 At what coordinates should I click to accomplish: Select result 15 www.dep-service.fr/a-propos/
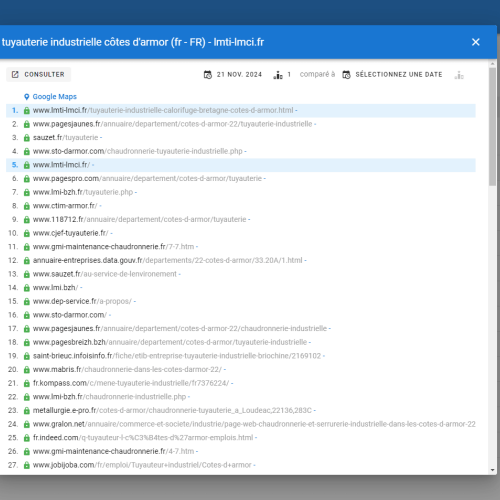(x=82, y=302)
